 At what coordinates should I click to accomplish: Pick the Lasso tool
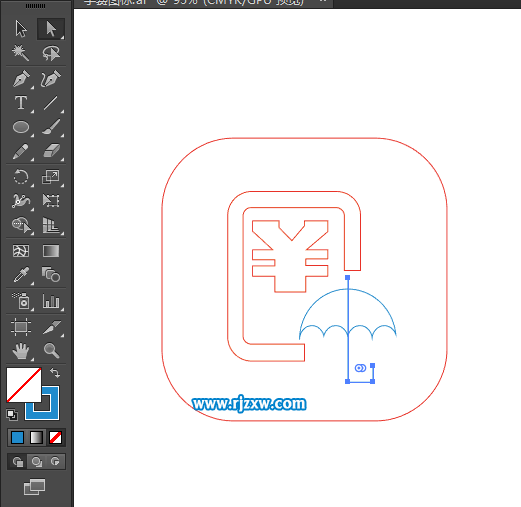[51, 53]
